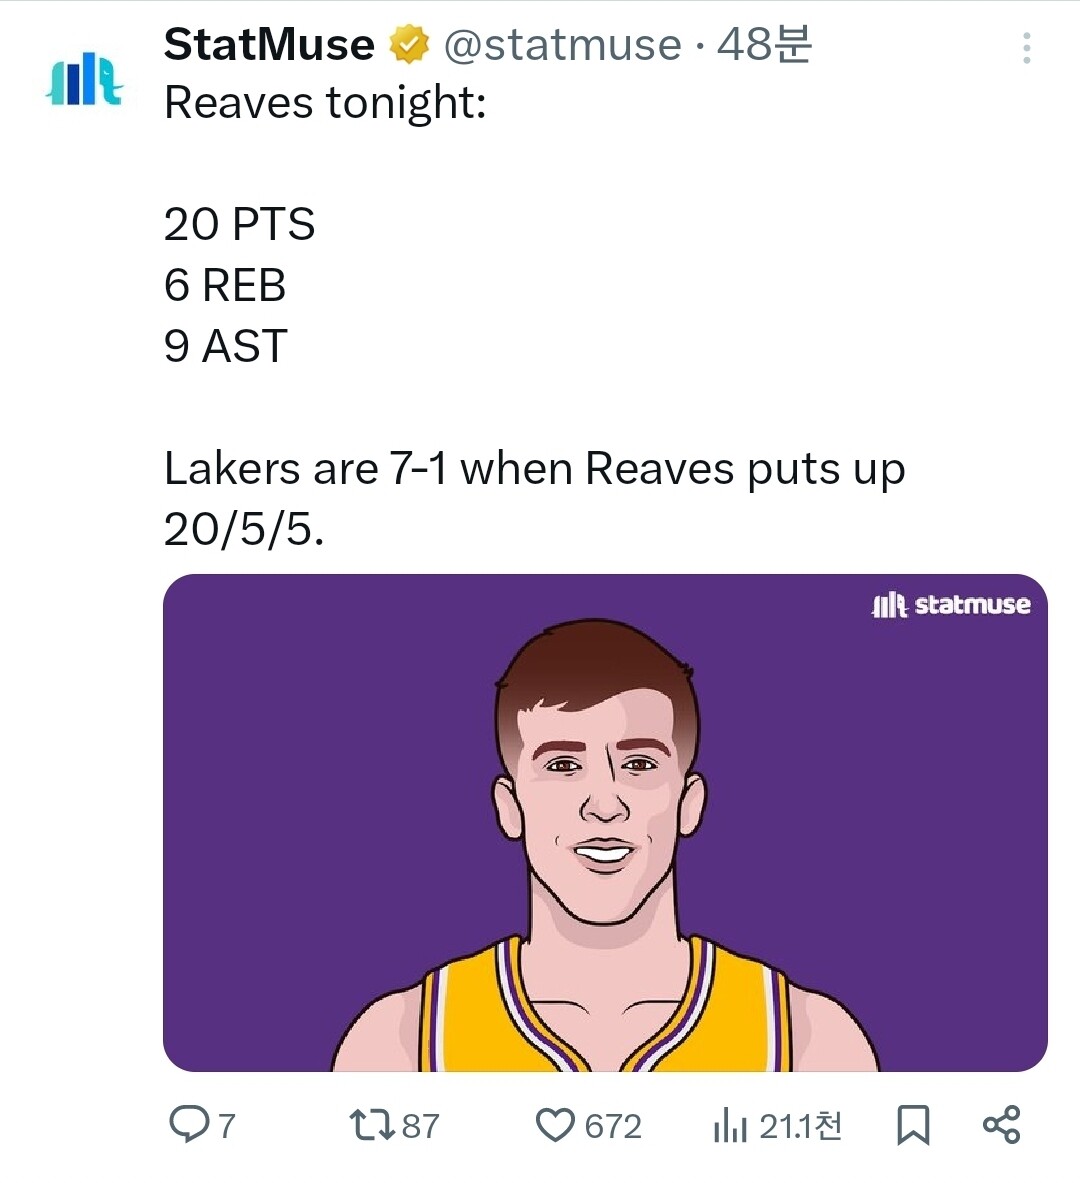1080x1183 pixels.
Task: Click the gold verified badge
Action: (408, 45)
